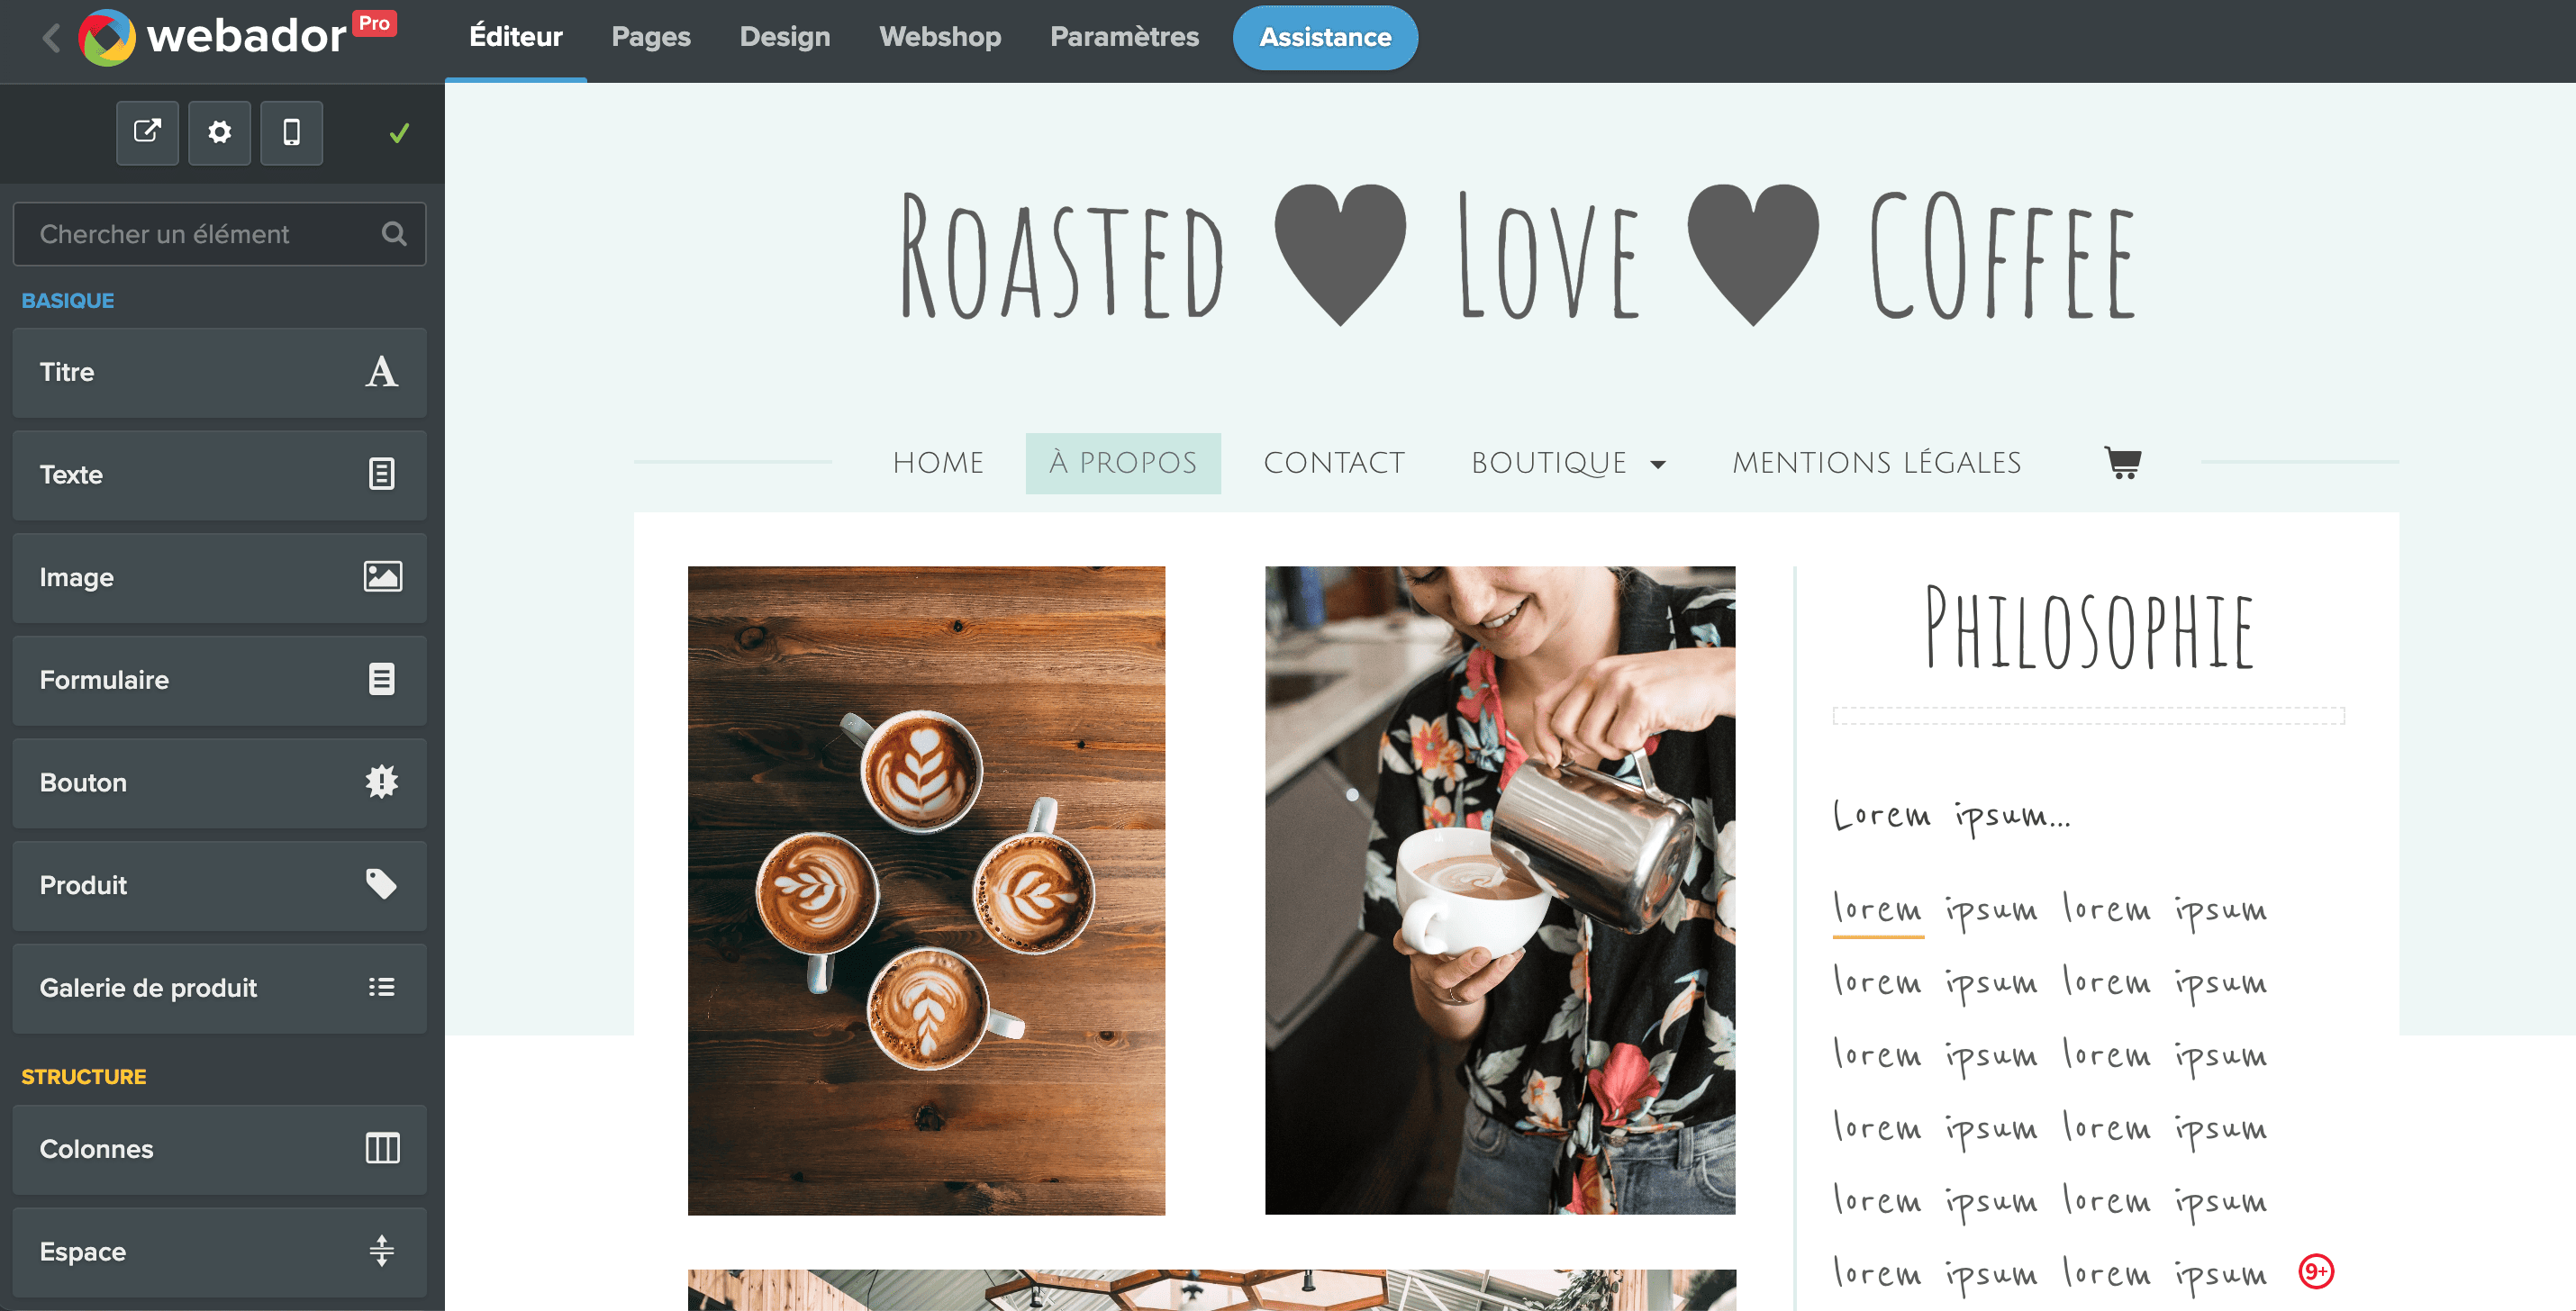Switch to the Pages tab
Viewport: 2576px width, 1311px height.
coord(651,37)
